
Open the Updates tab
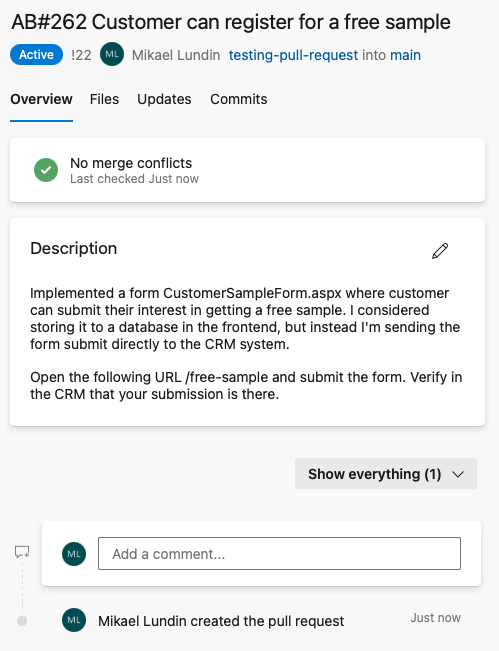(x=164, y=99)
